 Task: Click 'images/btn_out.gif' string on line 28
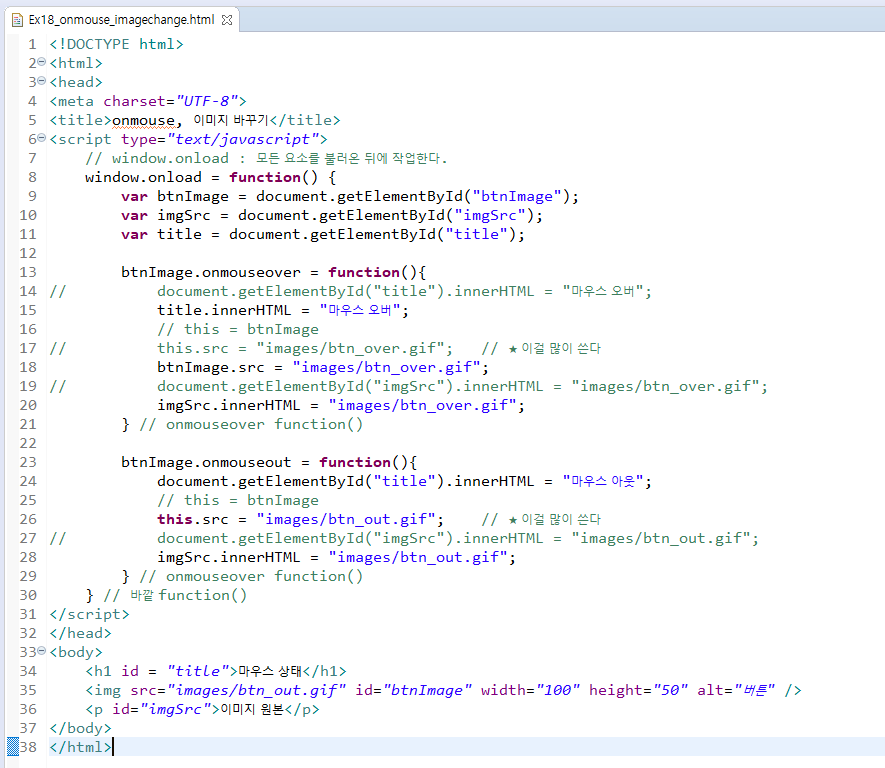(x=418, y=558)
